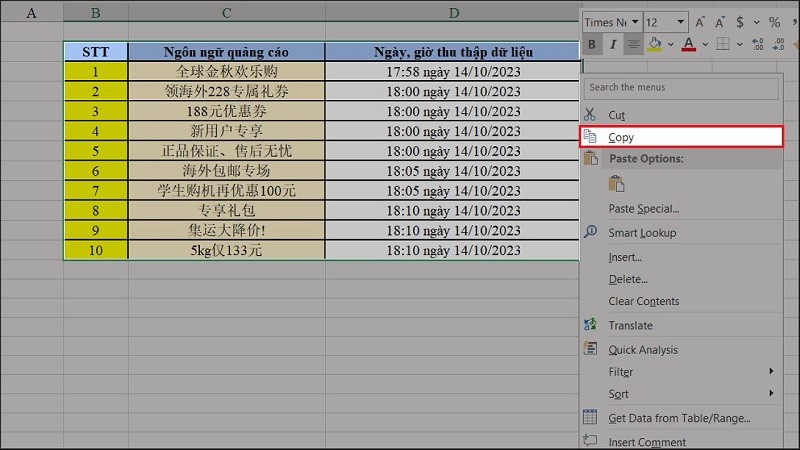Click cell containing 188元优惠券
This screenshot has width=800, height=450.
pyautogui.click(x=227, y=111)
